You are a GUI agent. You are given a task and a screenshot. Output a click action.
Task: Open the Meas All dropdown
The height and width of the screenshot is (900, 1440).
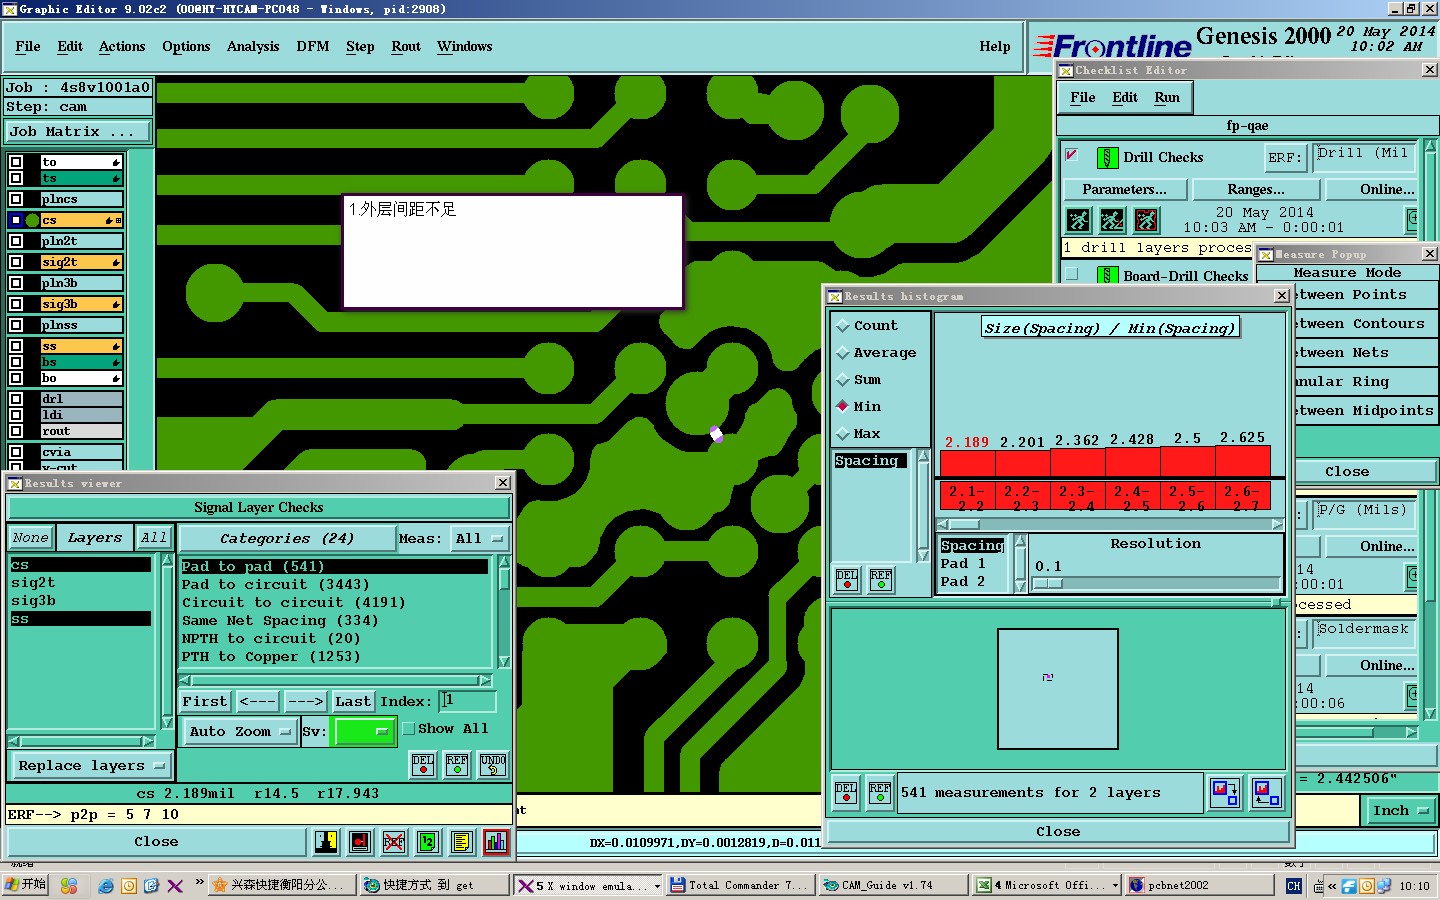[479, 538]
